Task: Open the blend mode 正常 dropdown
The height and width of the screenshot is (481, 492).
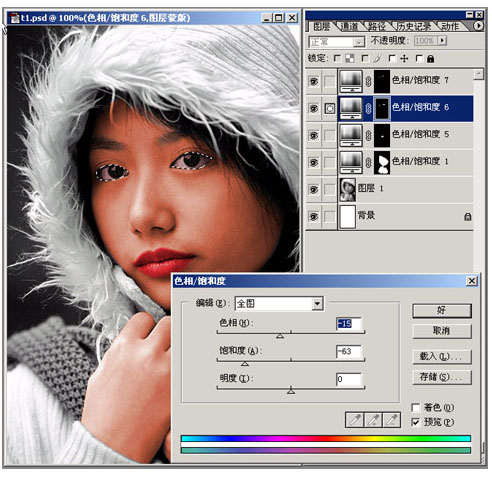Action: tap(336, 42)
